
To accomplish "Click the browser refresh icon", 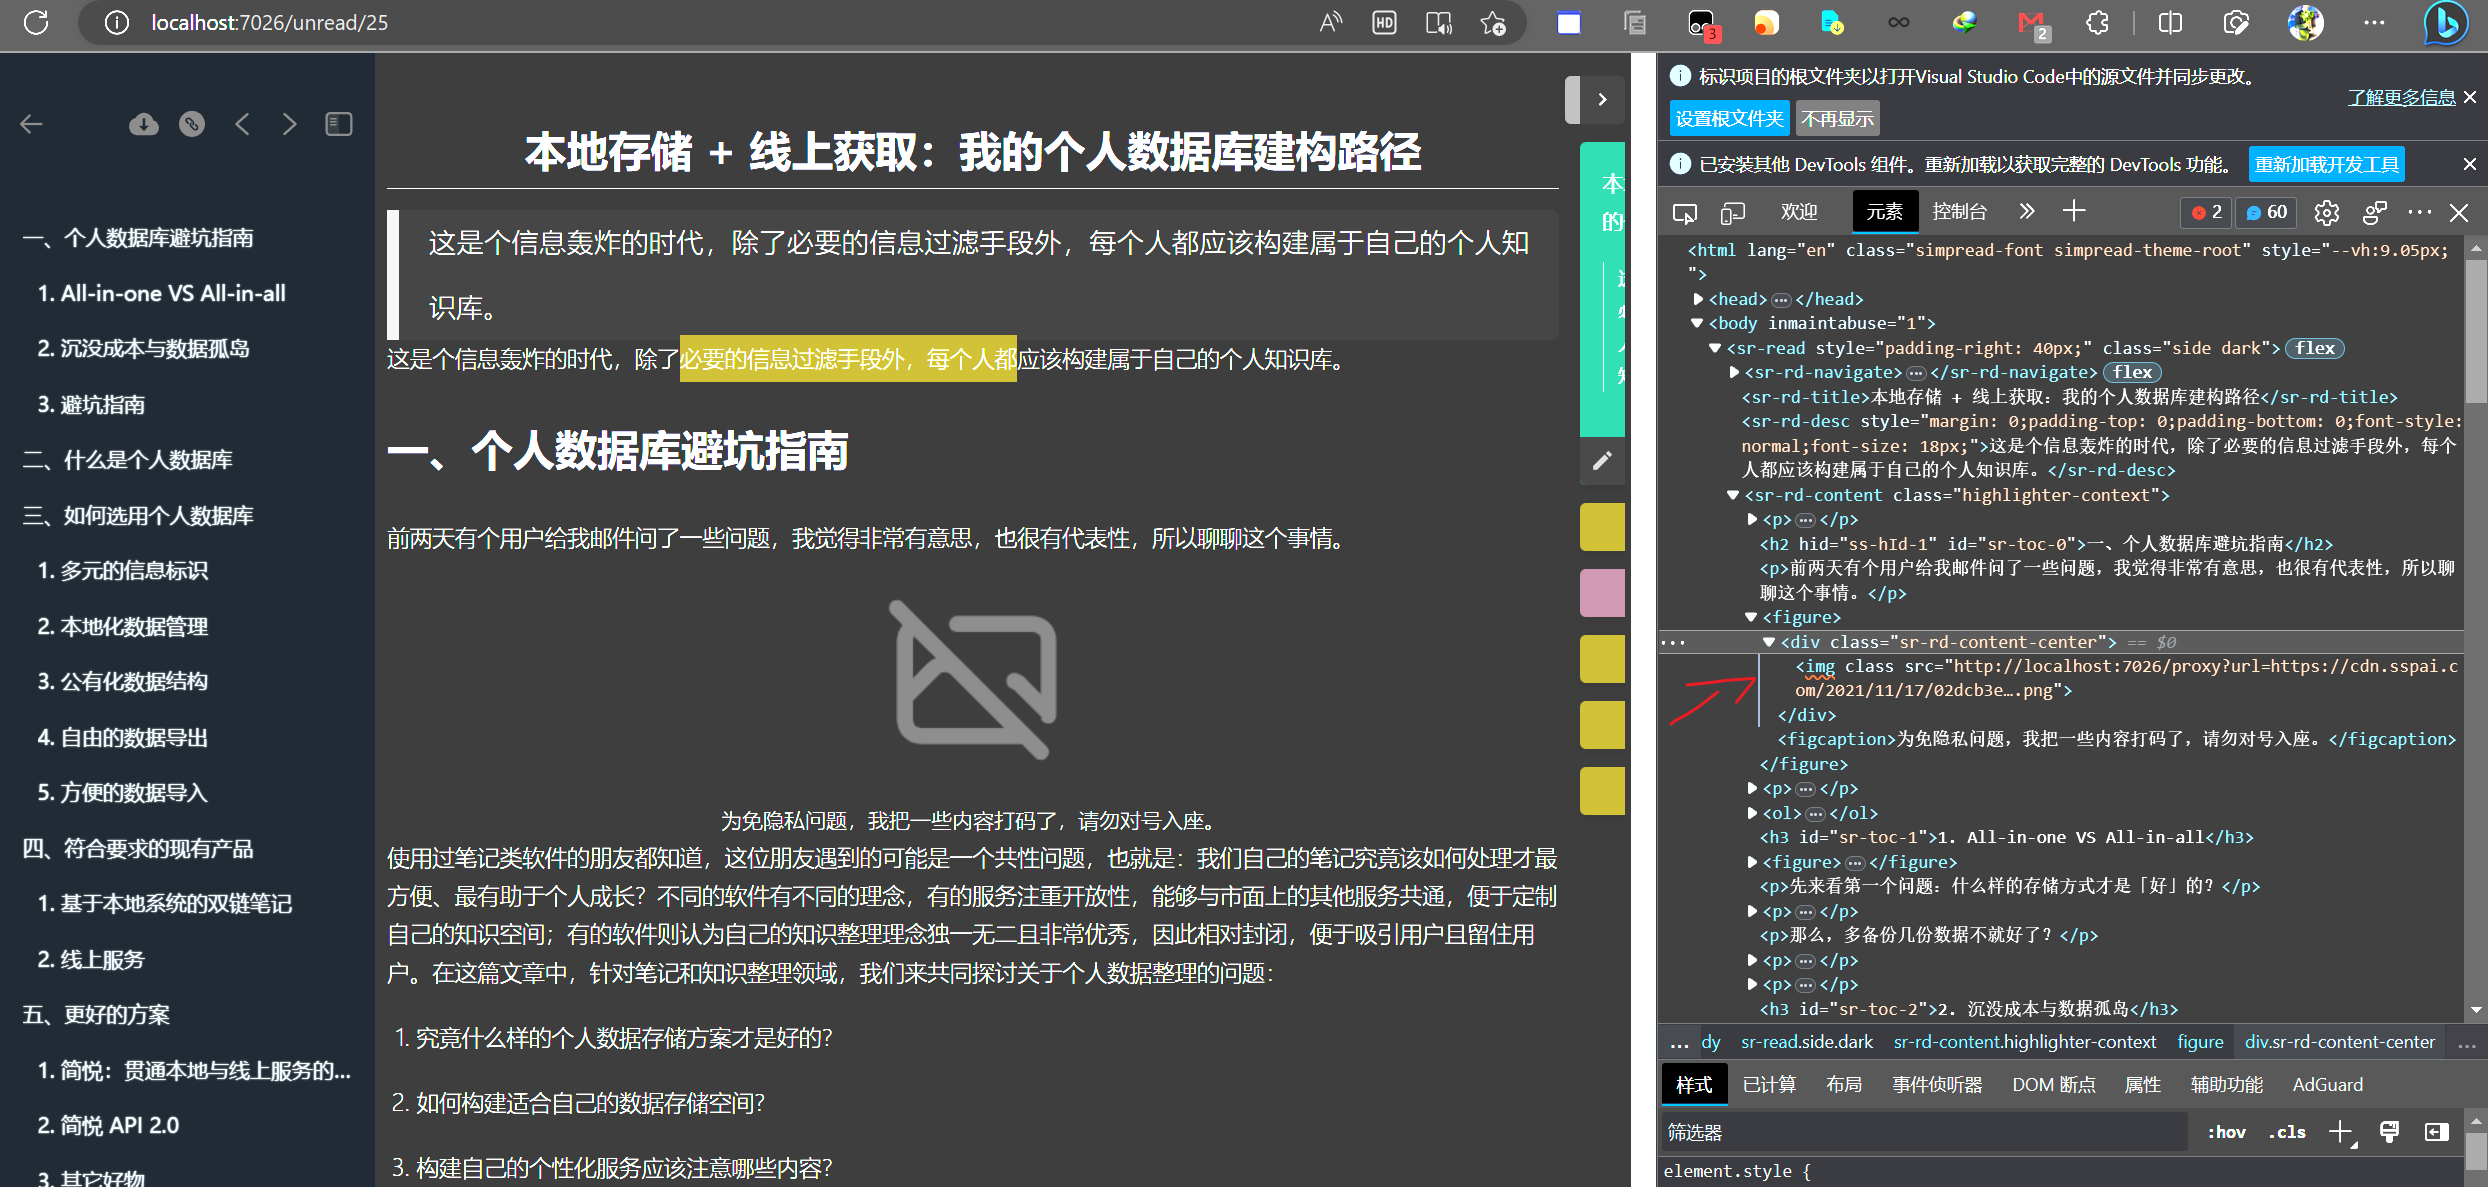I will click(36, 22).
